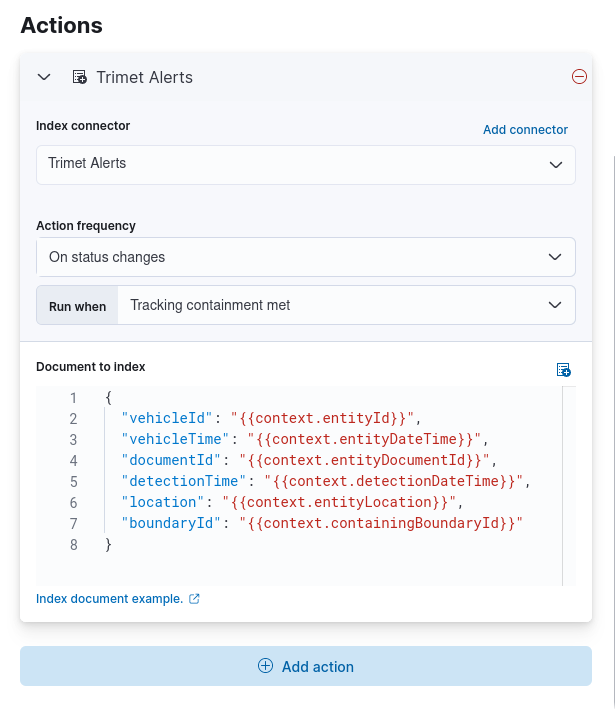Click the Add variable icon above editor

click(564, 370)
